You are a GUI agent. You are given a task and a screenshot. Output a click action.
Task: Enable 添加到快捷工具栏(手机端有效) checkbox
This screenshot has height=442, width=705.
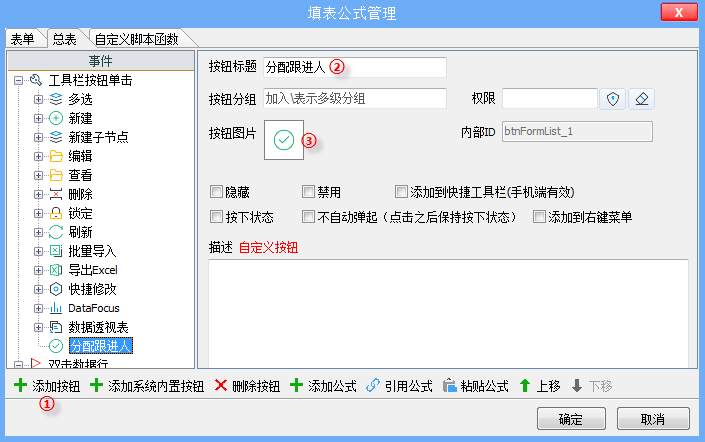401,192
